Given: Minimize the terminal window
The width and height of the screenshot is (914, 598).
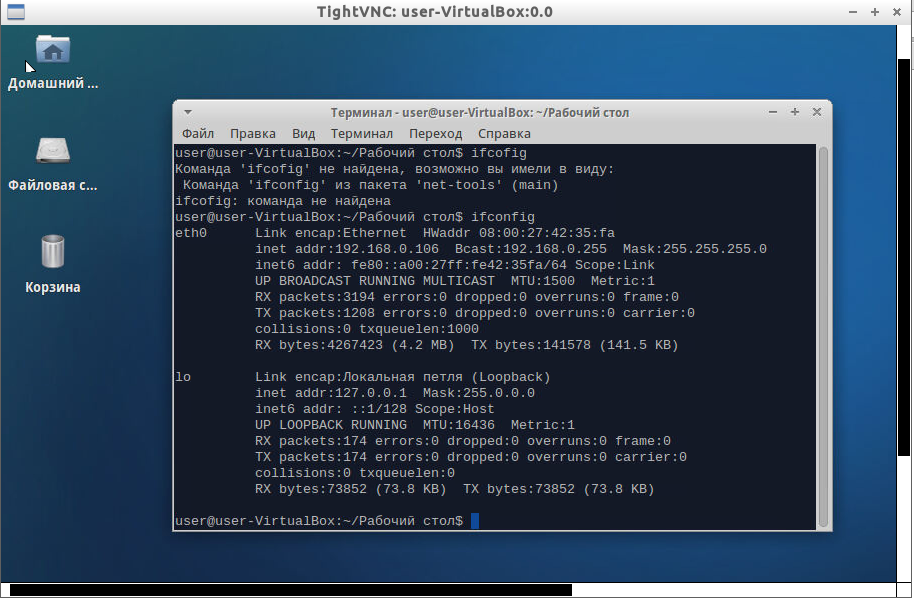Looking at the screenshot, I should click(773, 112).
